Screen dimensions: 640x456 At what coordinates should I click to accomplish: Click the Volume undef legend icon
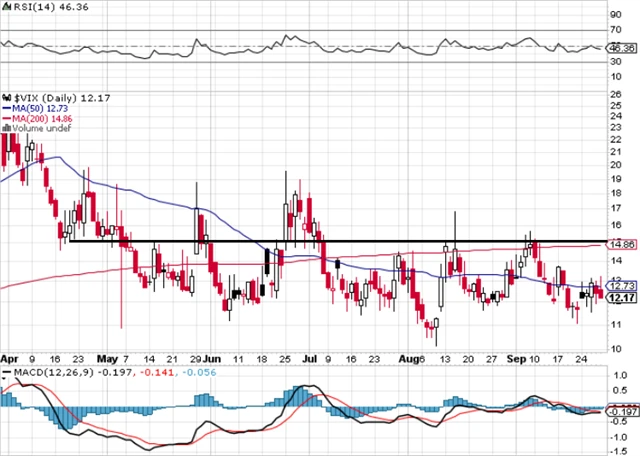click(x=4, y=128)
